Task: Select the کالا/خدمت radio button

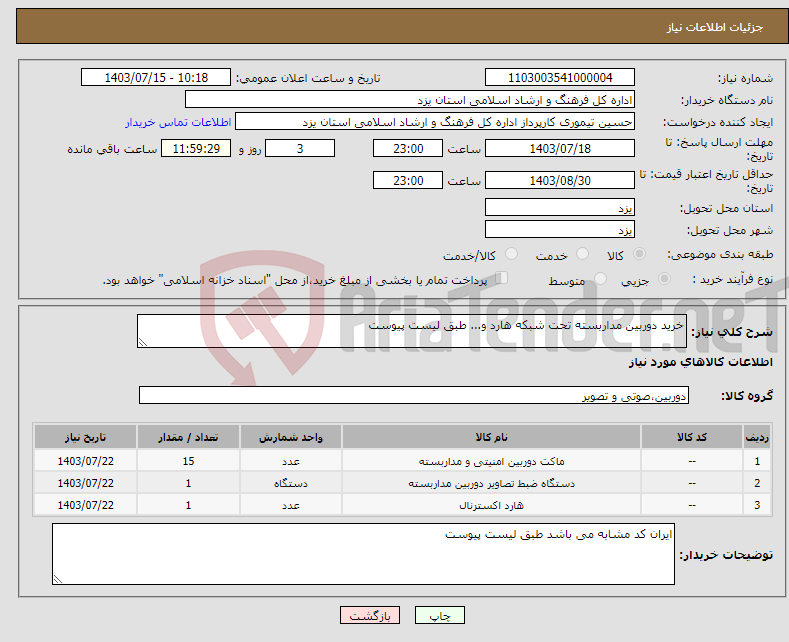Action: click(511, 254)
